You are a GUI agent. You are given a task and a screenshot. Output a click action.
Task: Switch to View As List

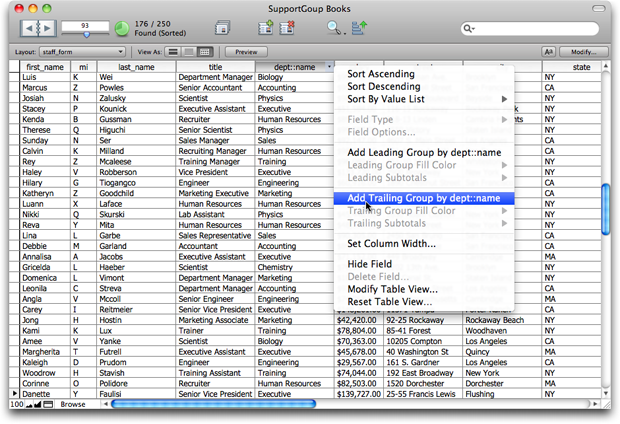[189, 52]
